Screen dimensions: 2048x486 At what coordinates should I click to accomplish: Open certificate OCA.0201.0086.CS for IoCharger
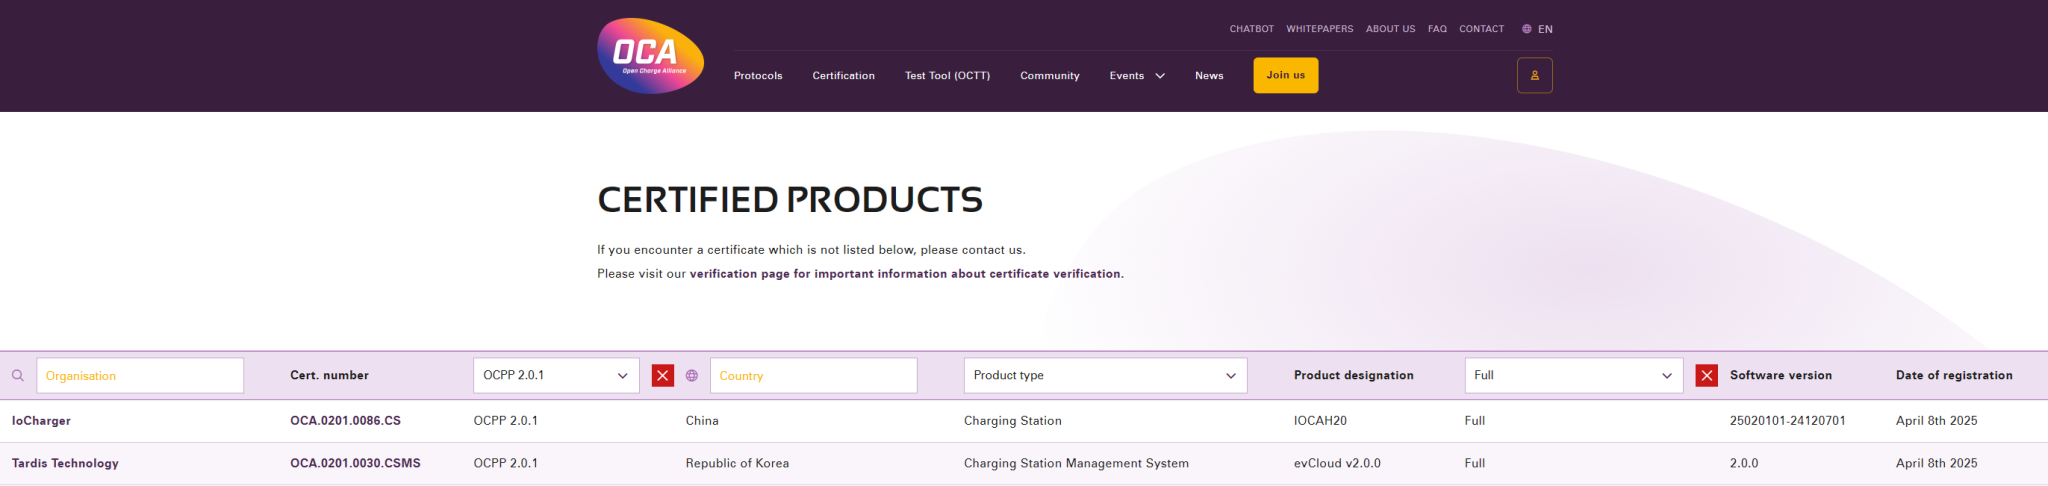345,421
